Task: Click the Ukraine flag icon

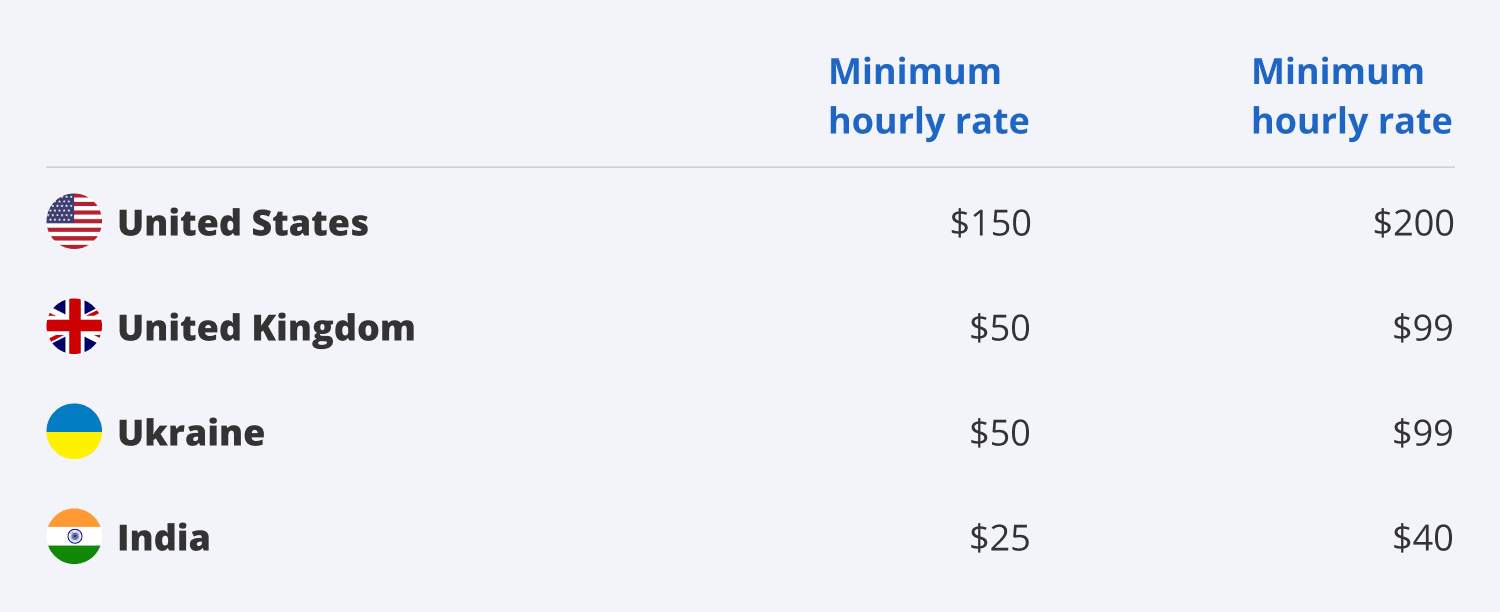Action: [x=74, y=431]
